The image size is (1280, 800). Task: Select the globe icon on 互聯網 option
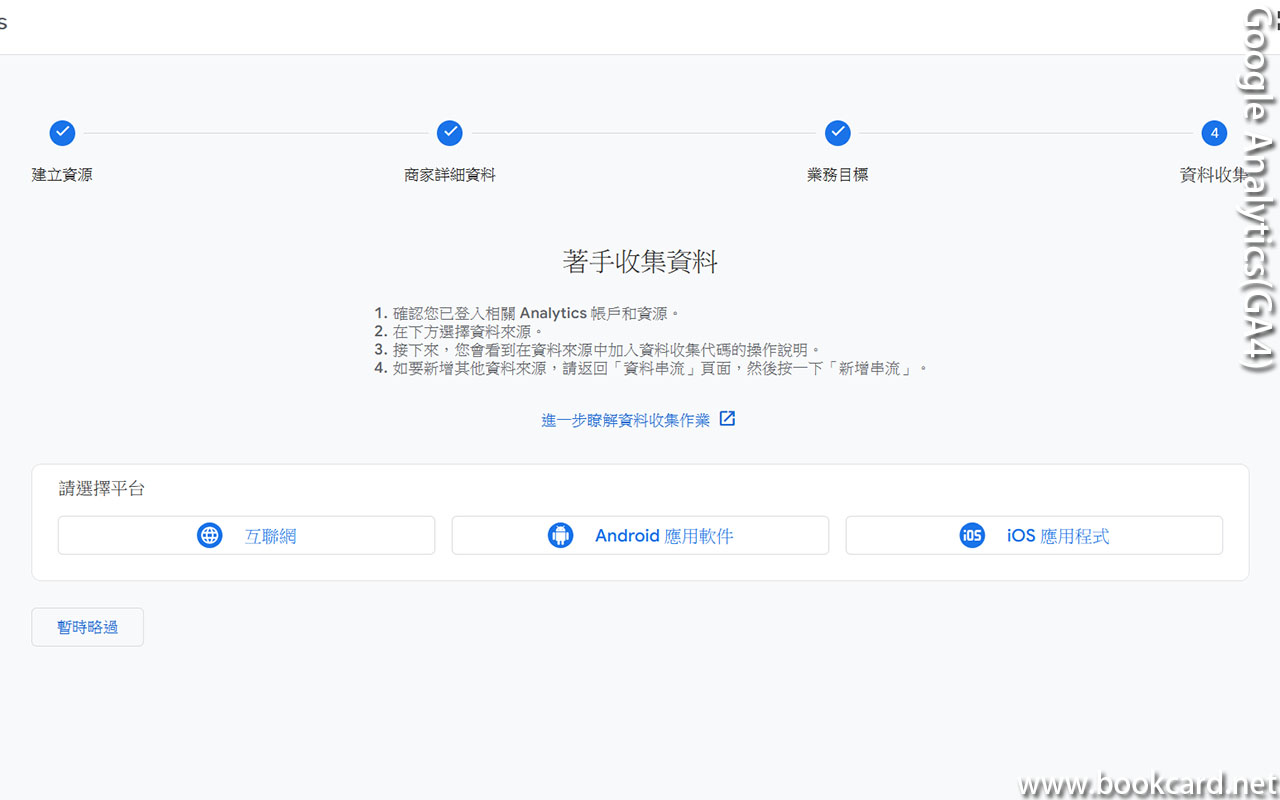coord(209,535)
